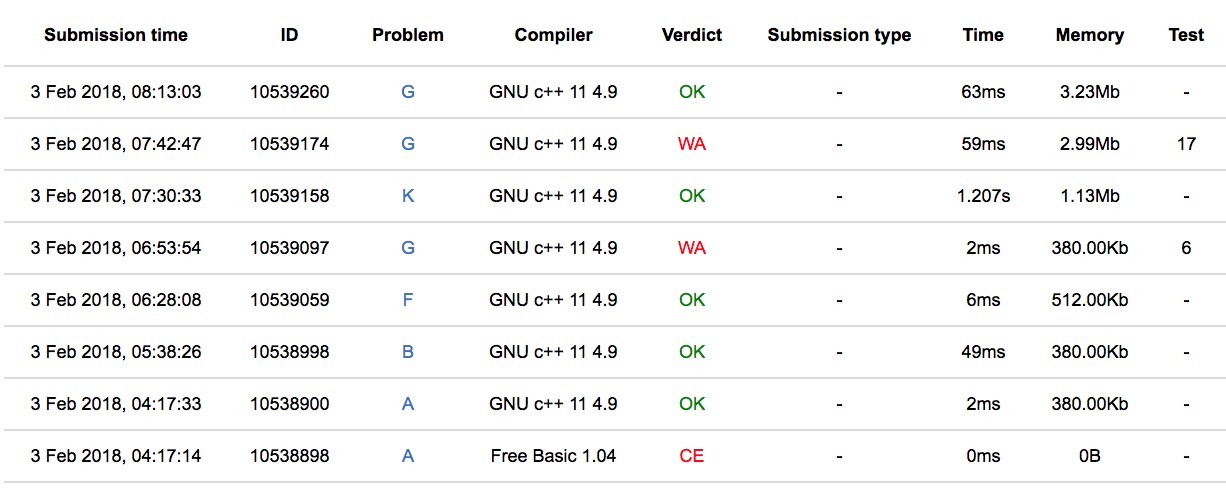Click problem F link in submissions table
This screenshot has height=496, width=1226.
tap(408, 300)
